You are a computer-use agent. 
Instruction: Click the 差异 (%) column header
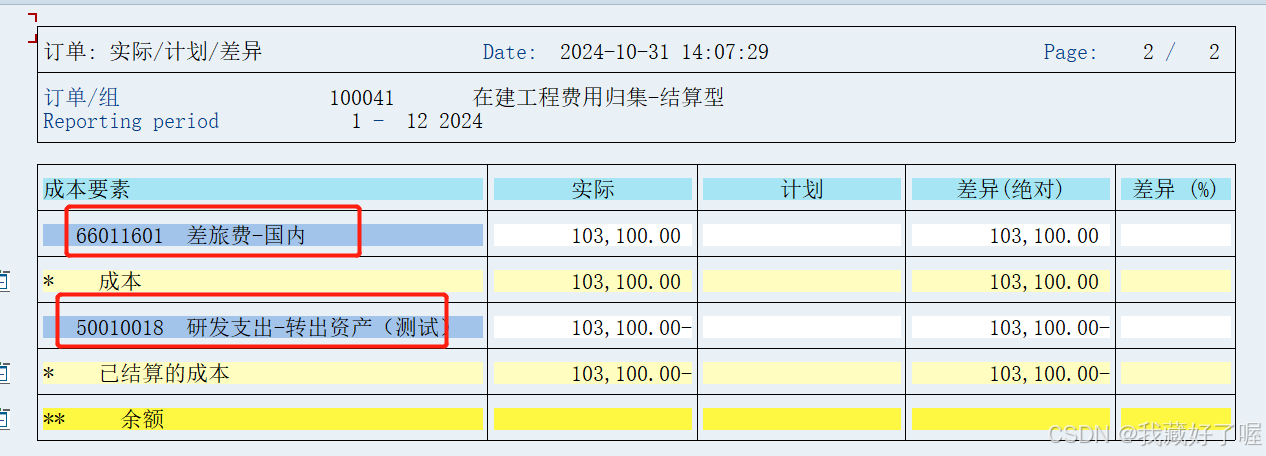click(1176, 189)
